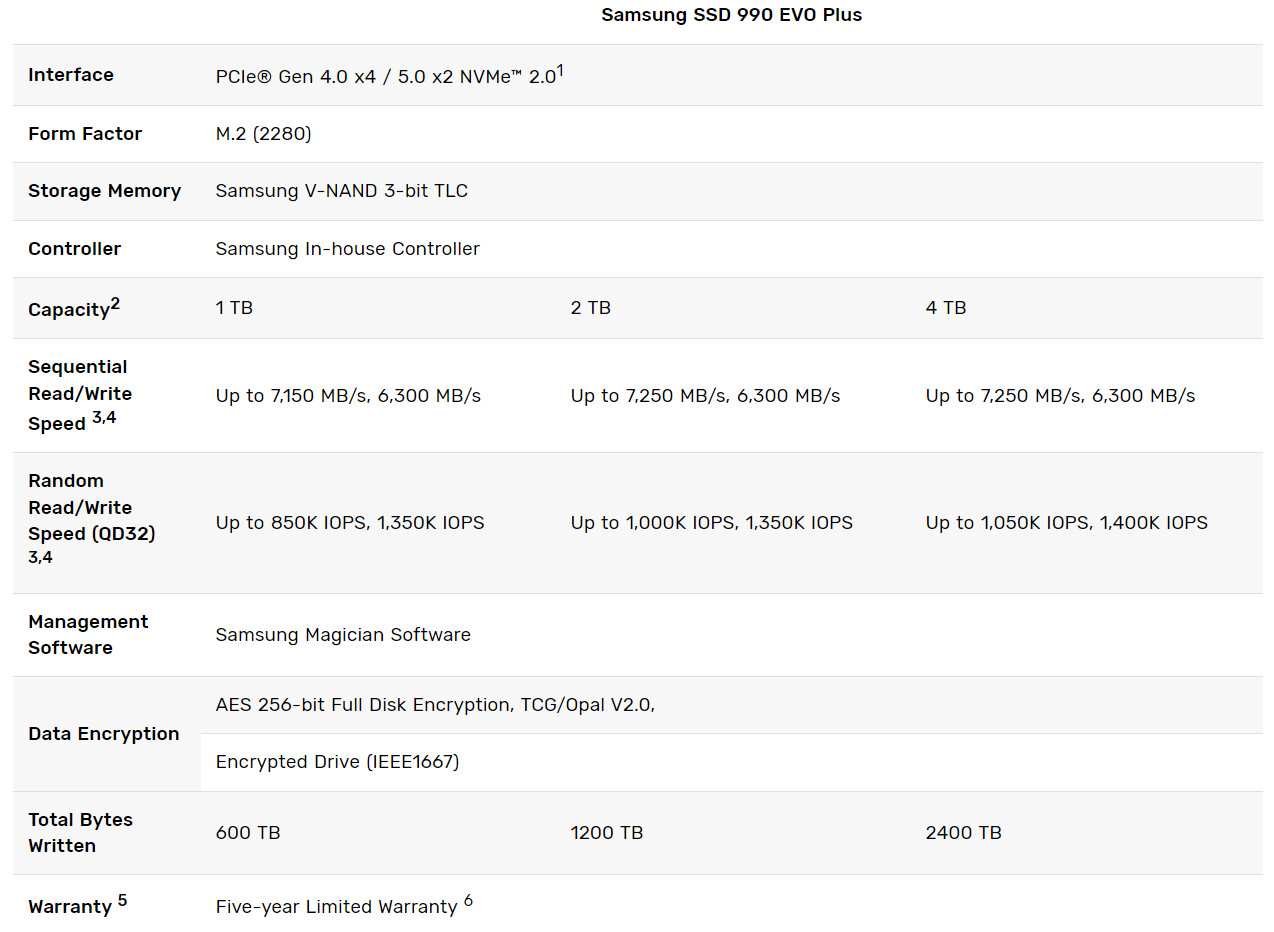
Task: Click the Samsung SSD 990 EVO Plus heading
Action: 731,15
